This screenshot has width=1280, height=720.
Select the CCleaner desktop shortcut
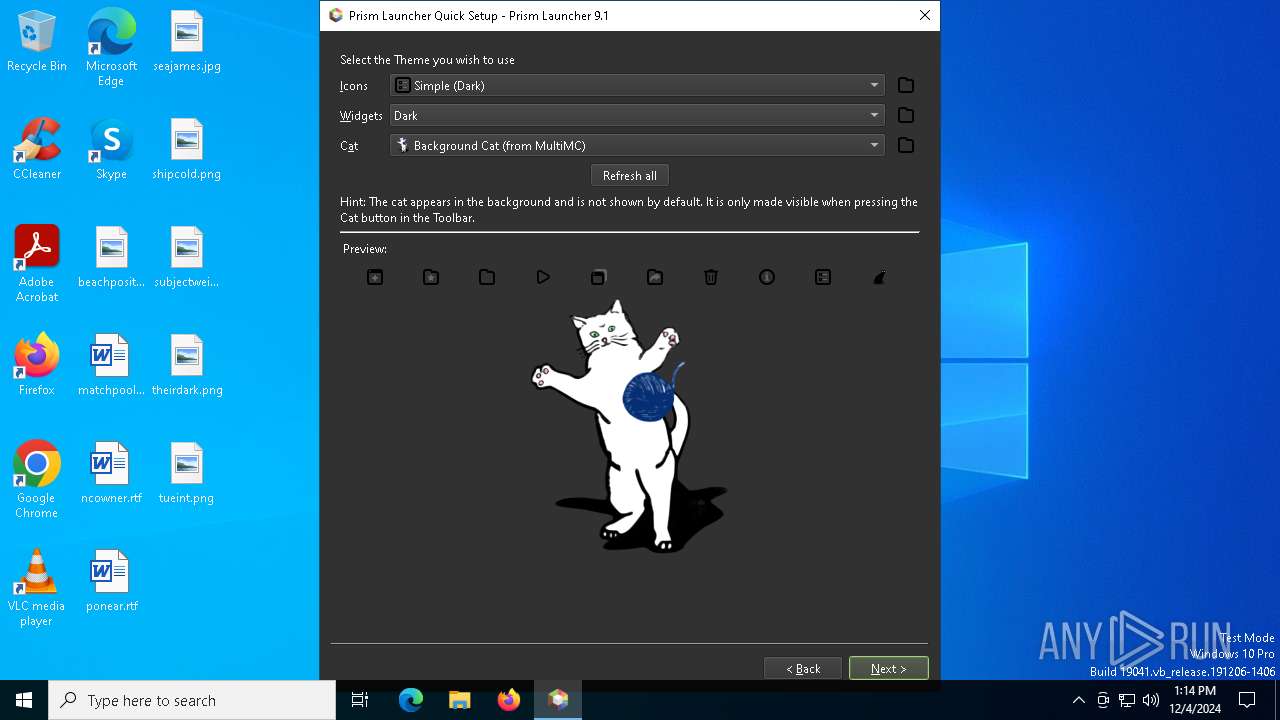[37, 150]
